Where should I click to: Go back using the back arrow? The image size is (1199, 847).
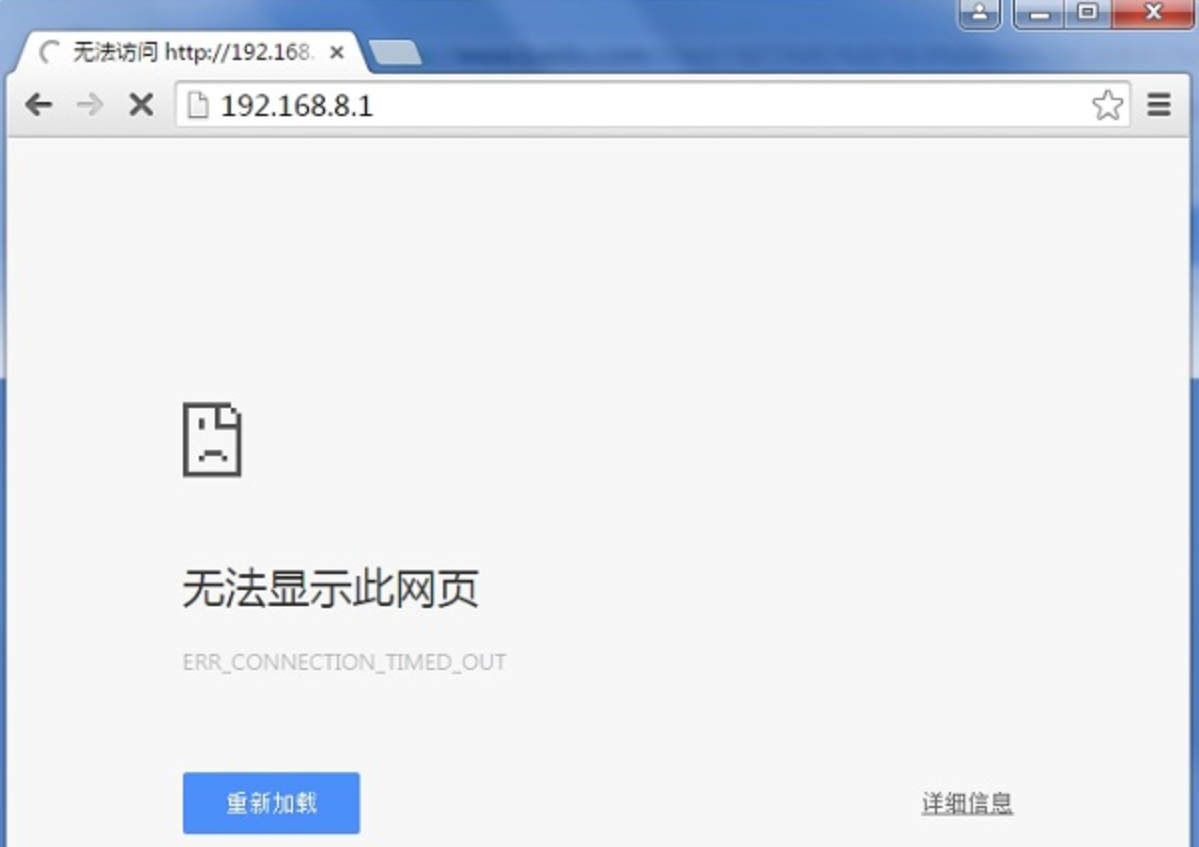click(x=38, y=104)
